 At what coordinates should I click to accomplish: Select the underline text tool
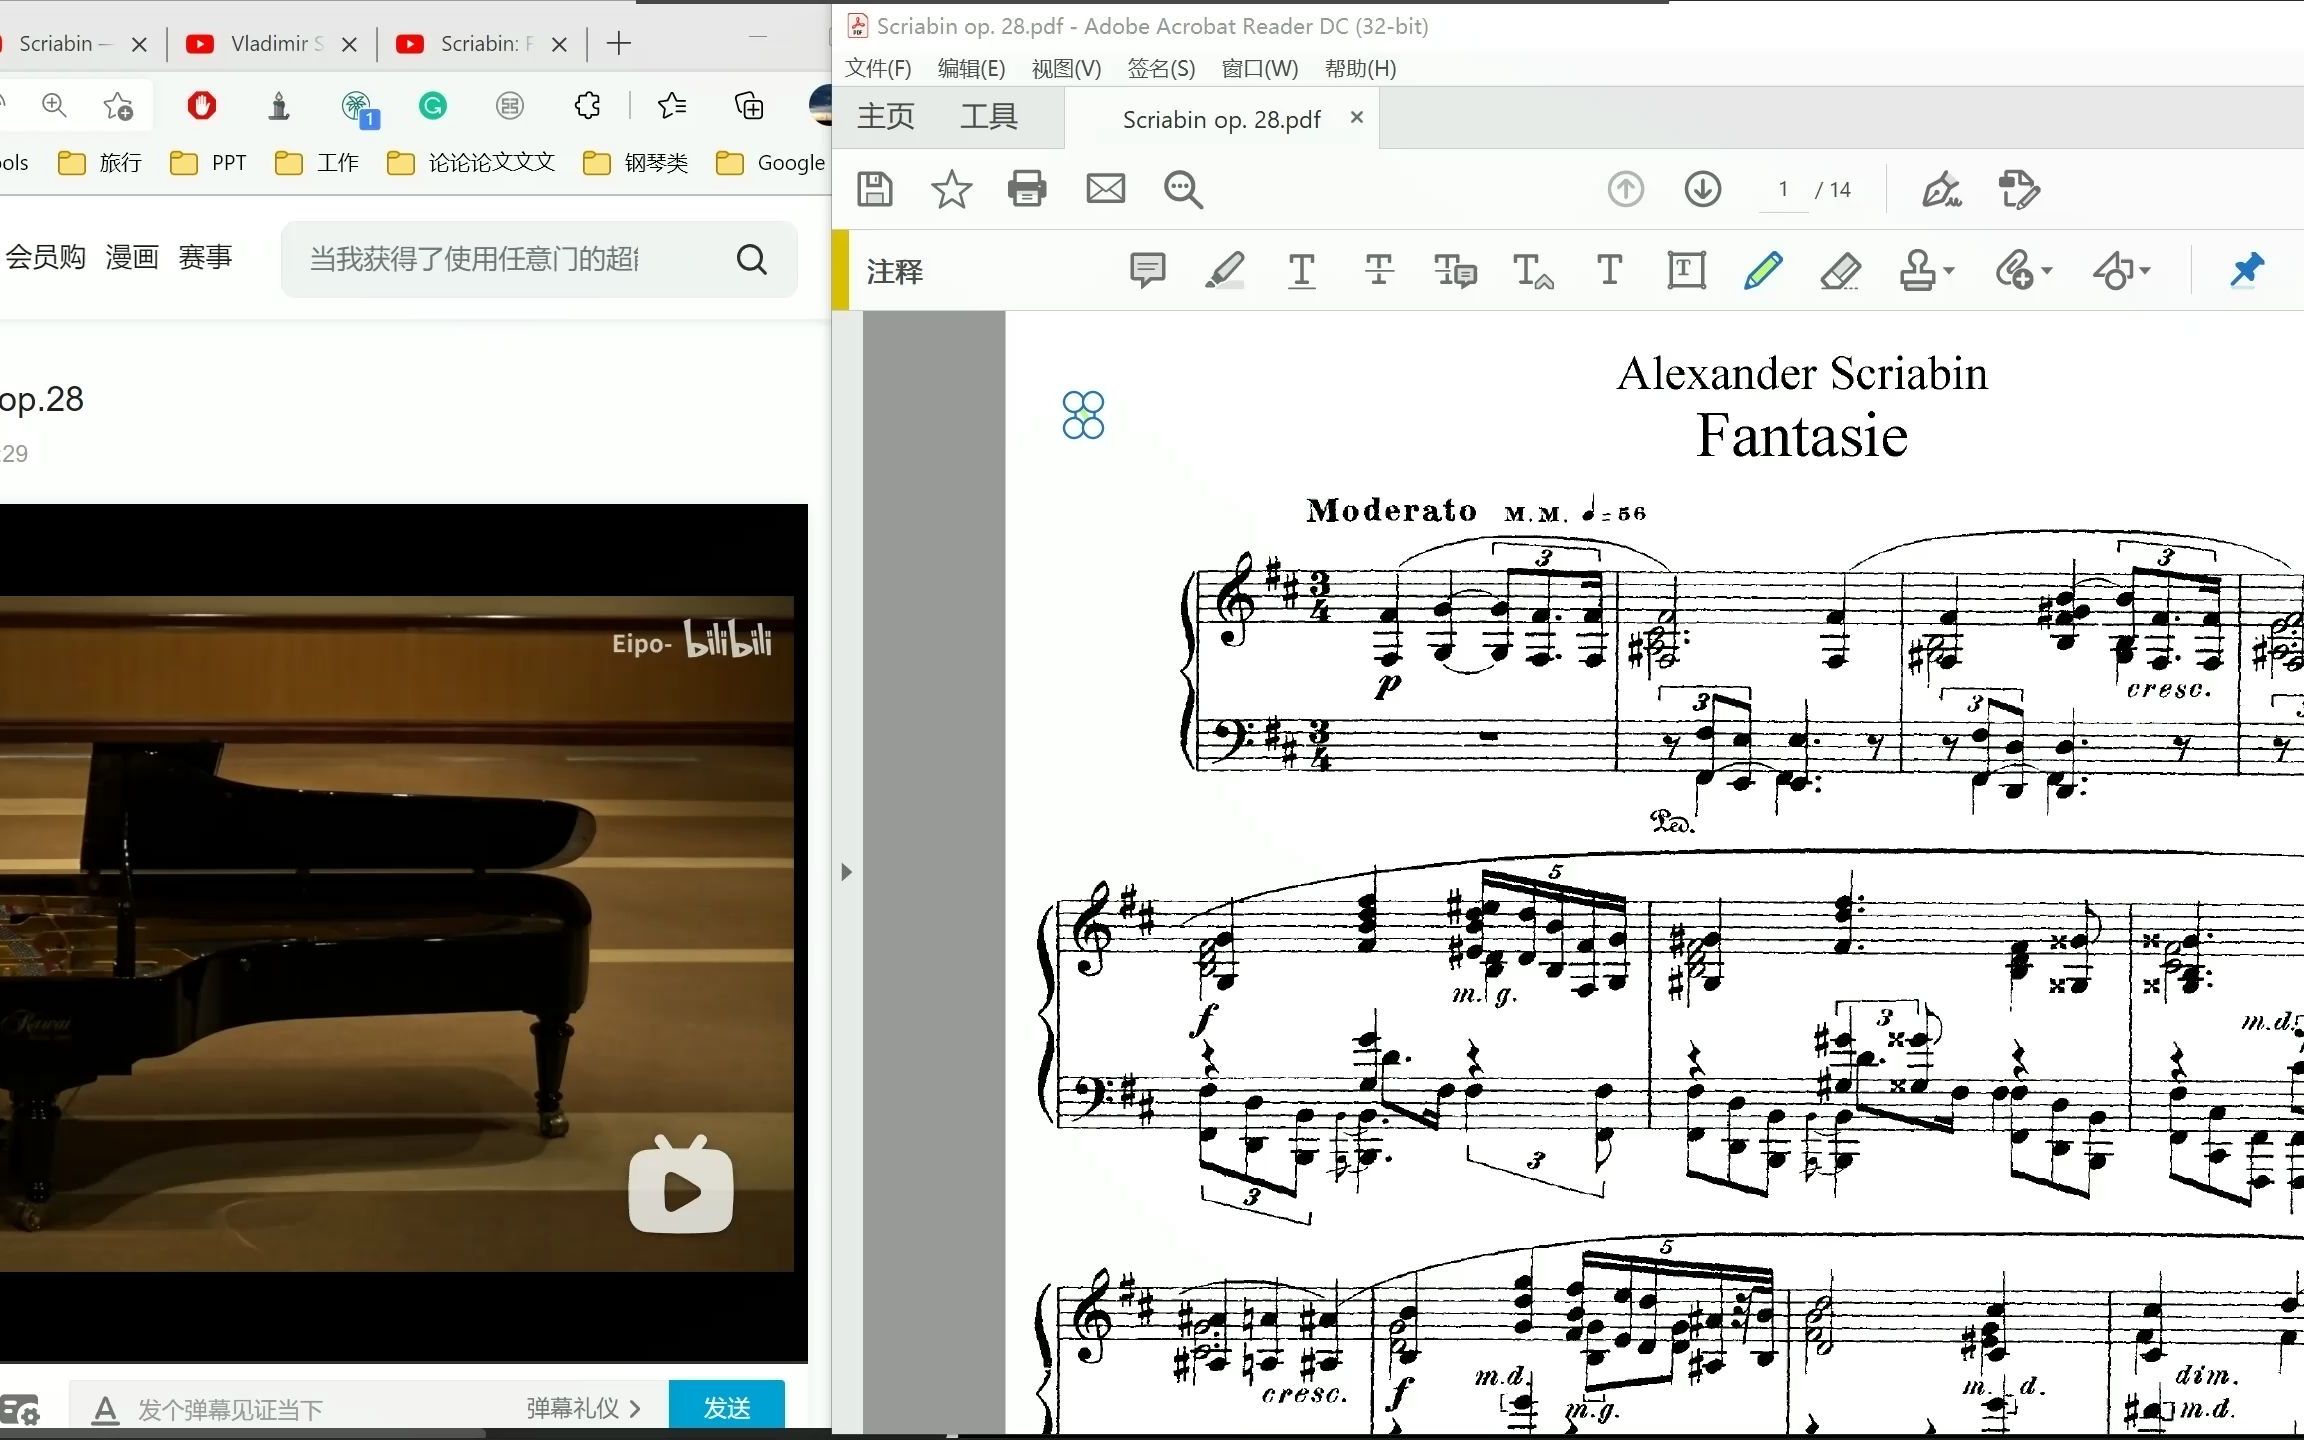tap(1301, 271)
